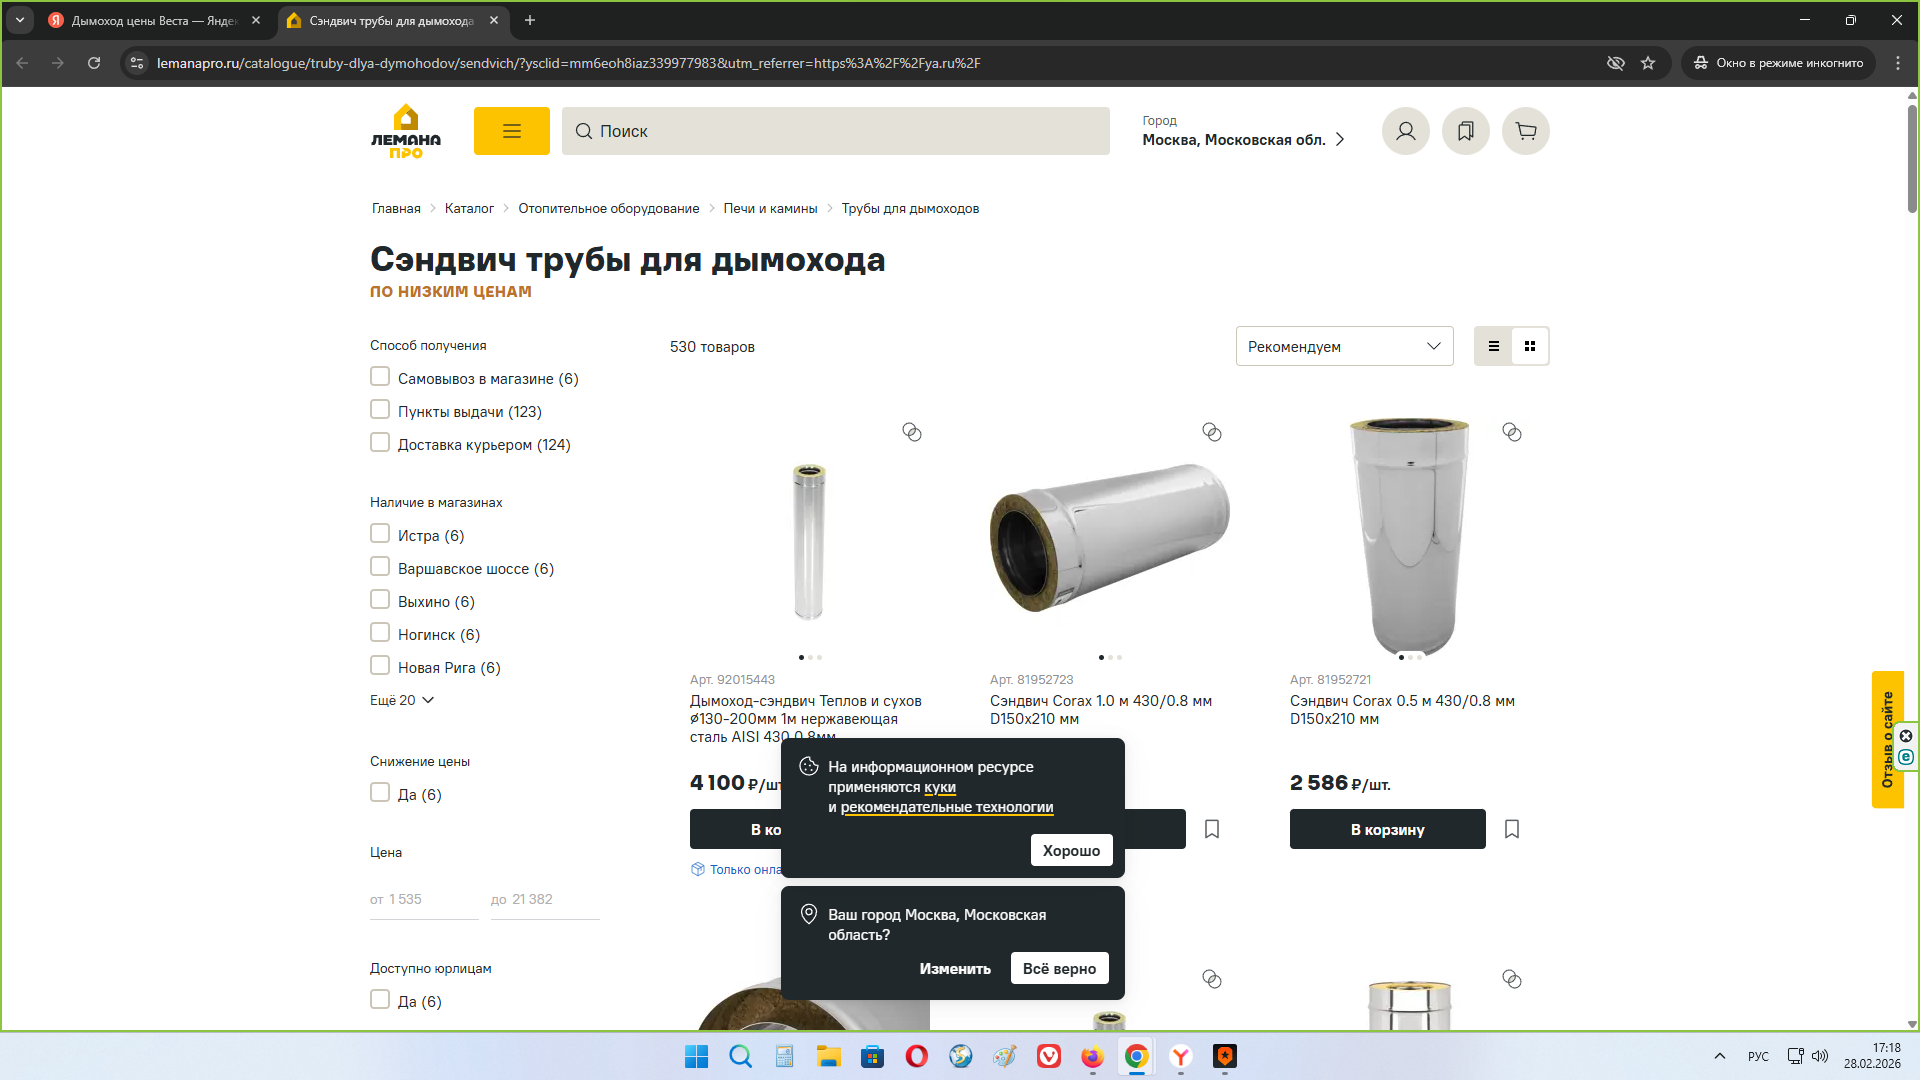Enable Самовывоз в магазине filter

[380, 377]
